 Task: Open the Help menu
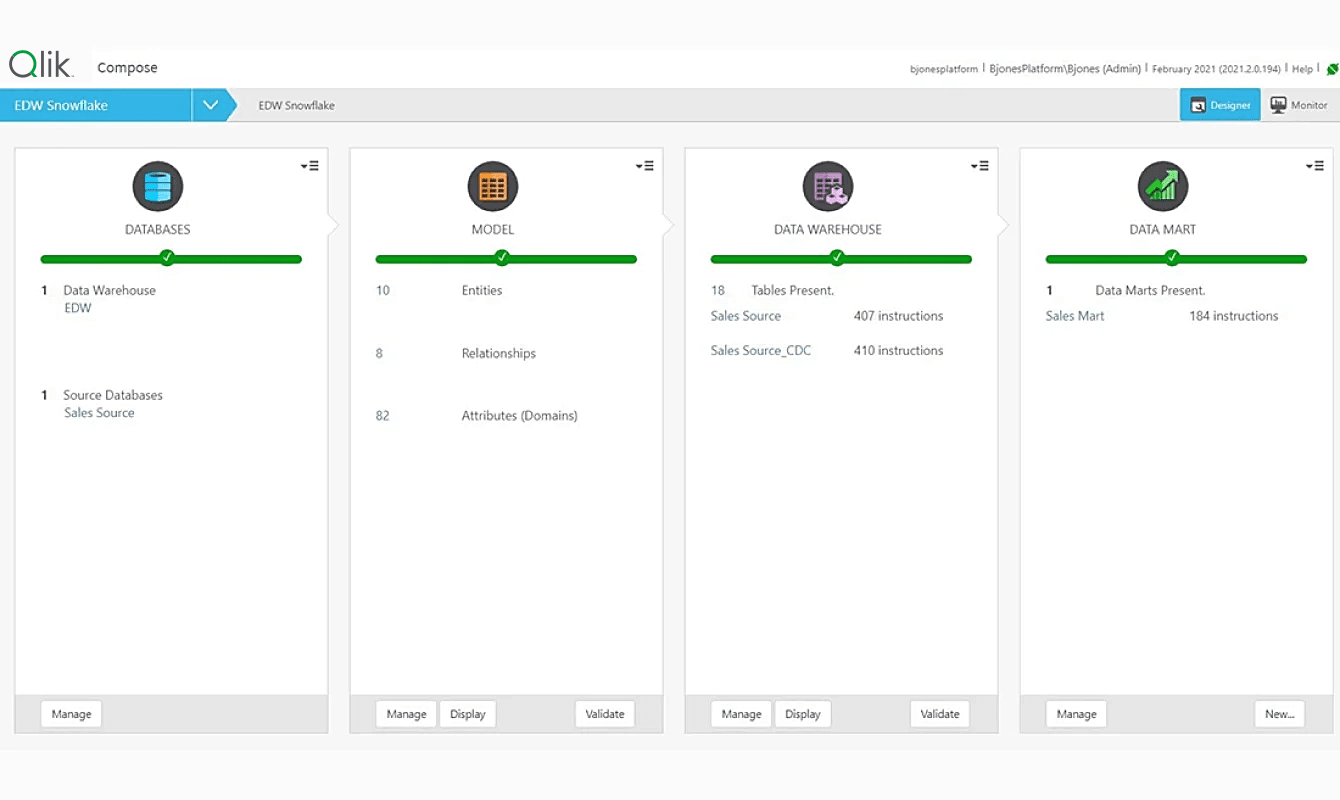[1302, 69]
